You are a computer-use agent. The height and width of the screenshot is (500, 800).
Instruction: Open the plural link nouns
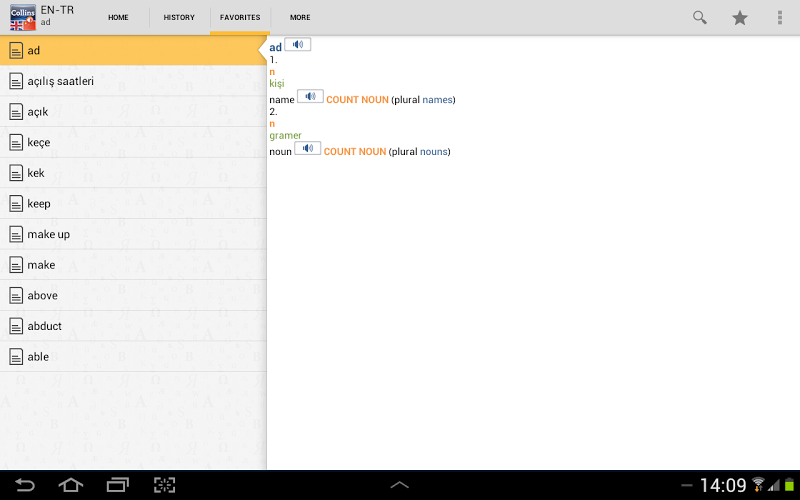(x=434, y=152)
